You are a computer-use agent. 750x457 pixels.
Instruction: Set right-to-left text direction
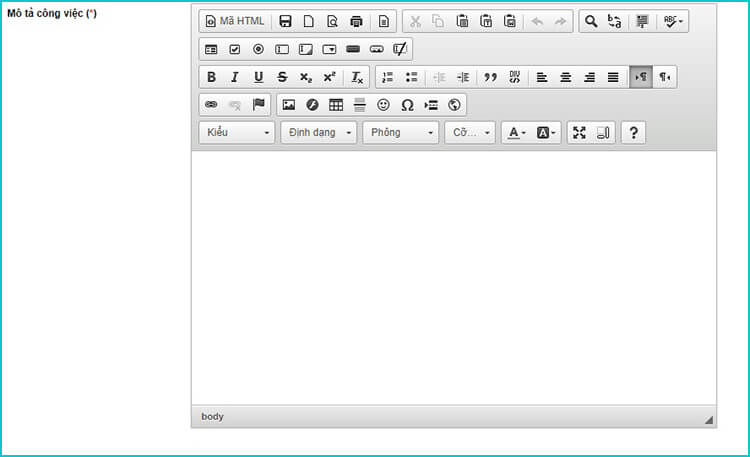coord(664,77)
